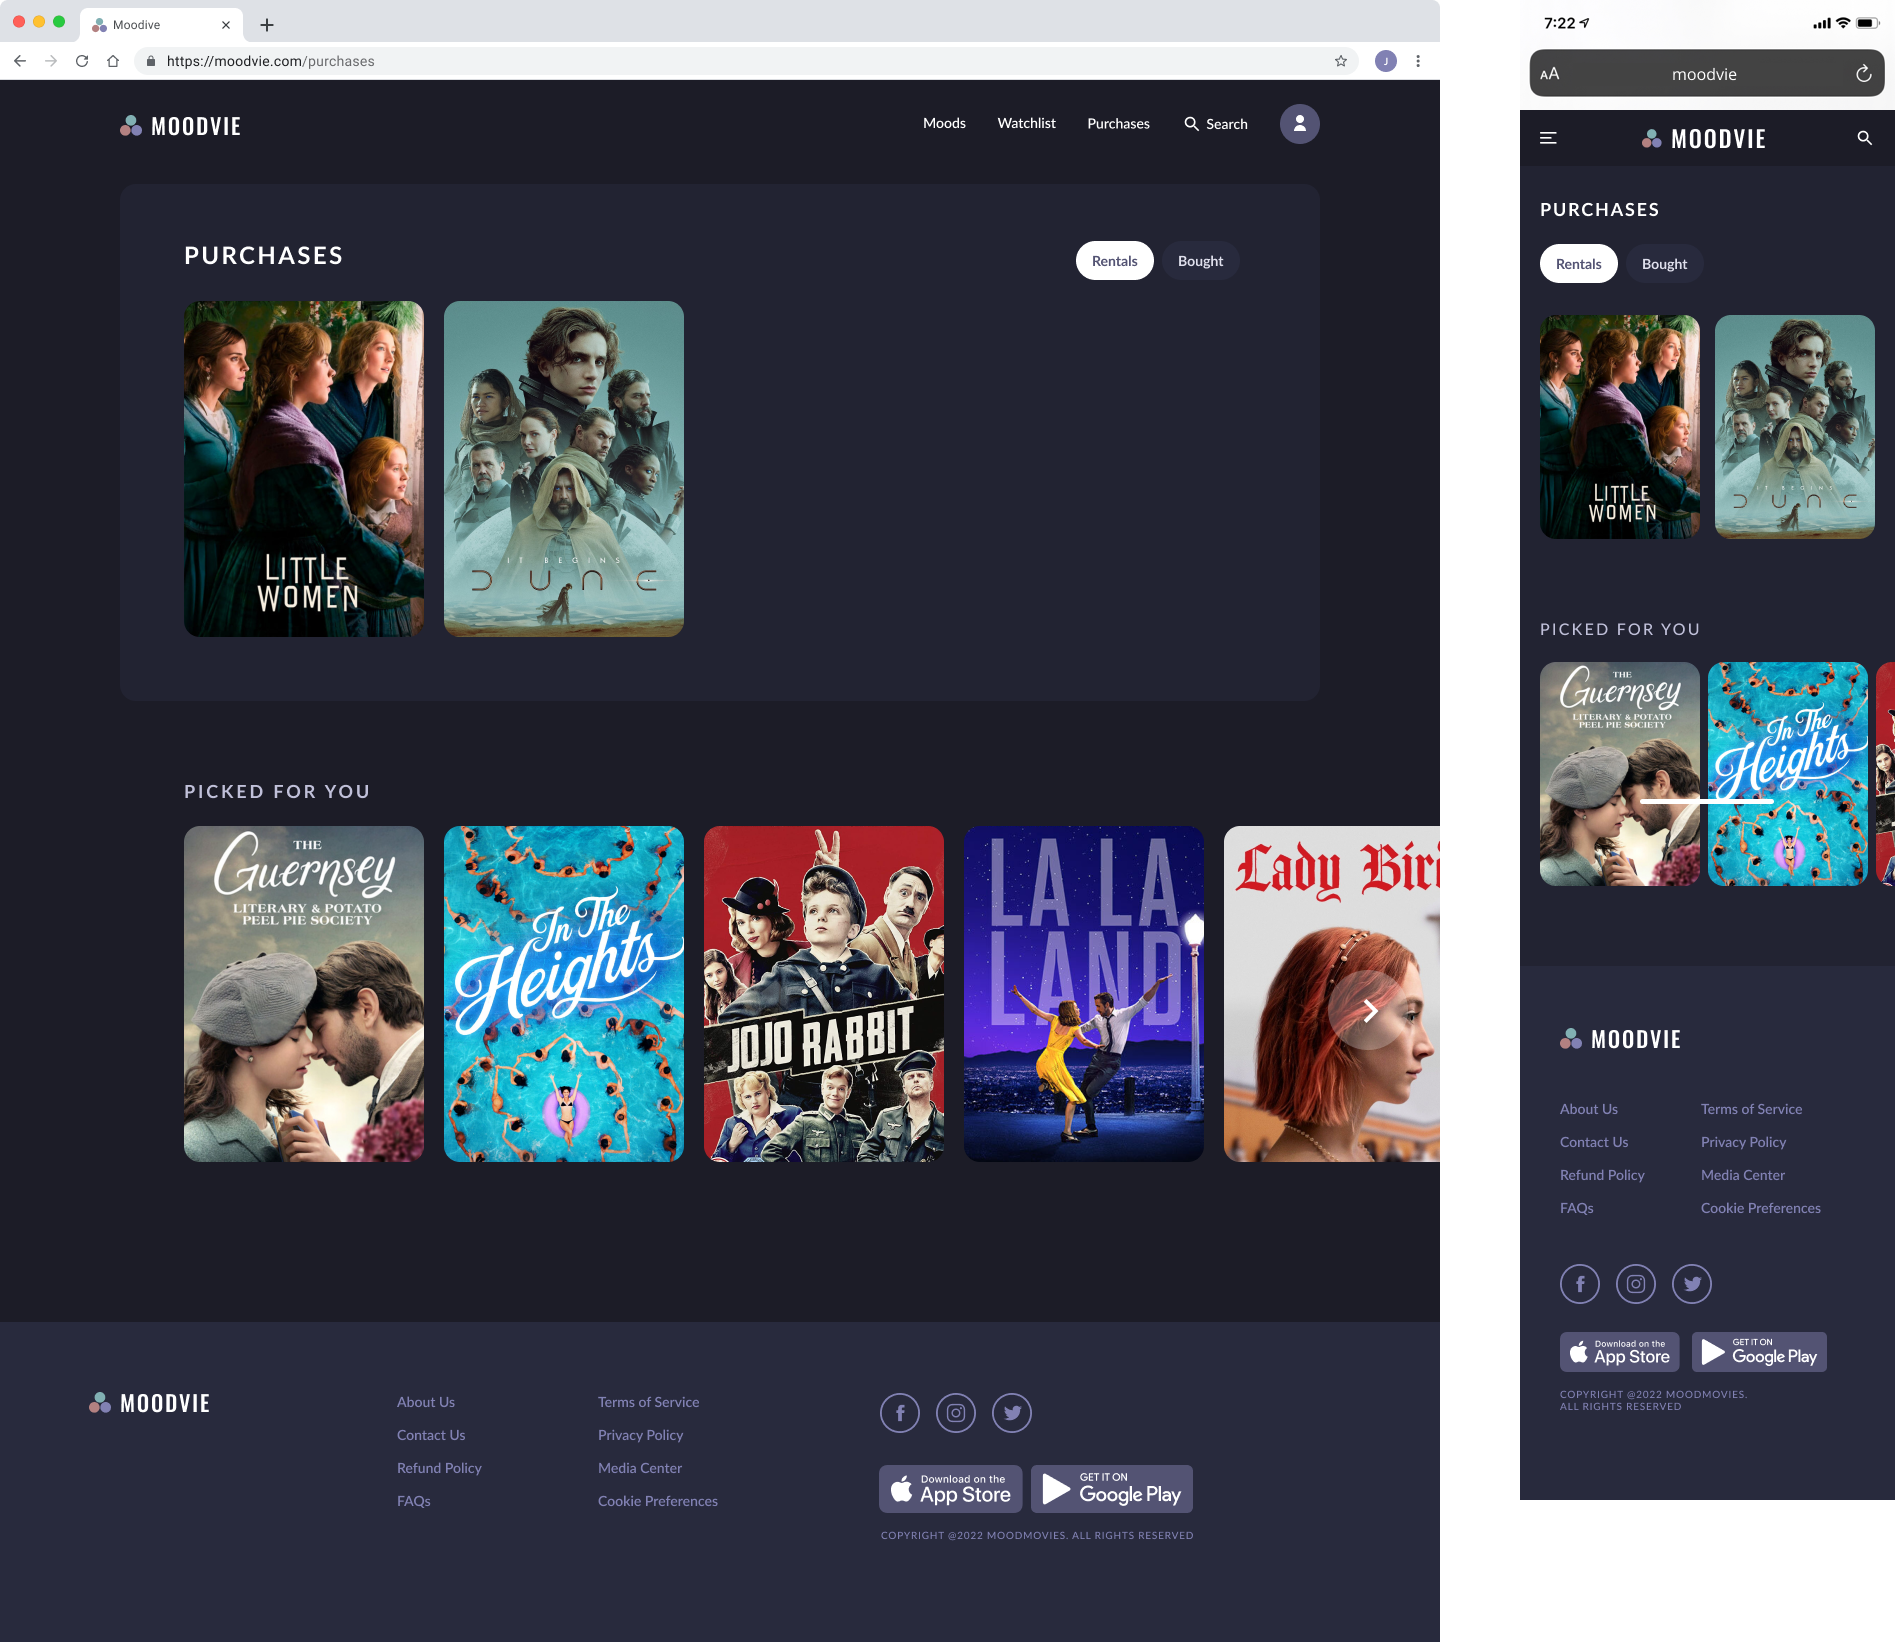Go to Moods in navigation
Viewport: 1895px width, 1642px height.
944,123
